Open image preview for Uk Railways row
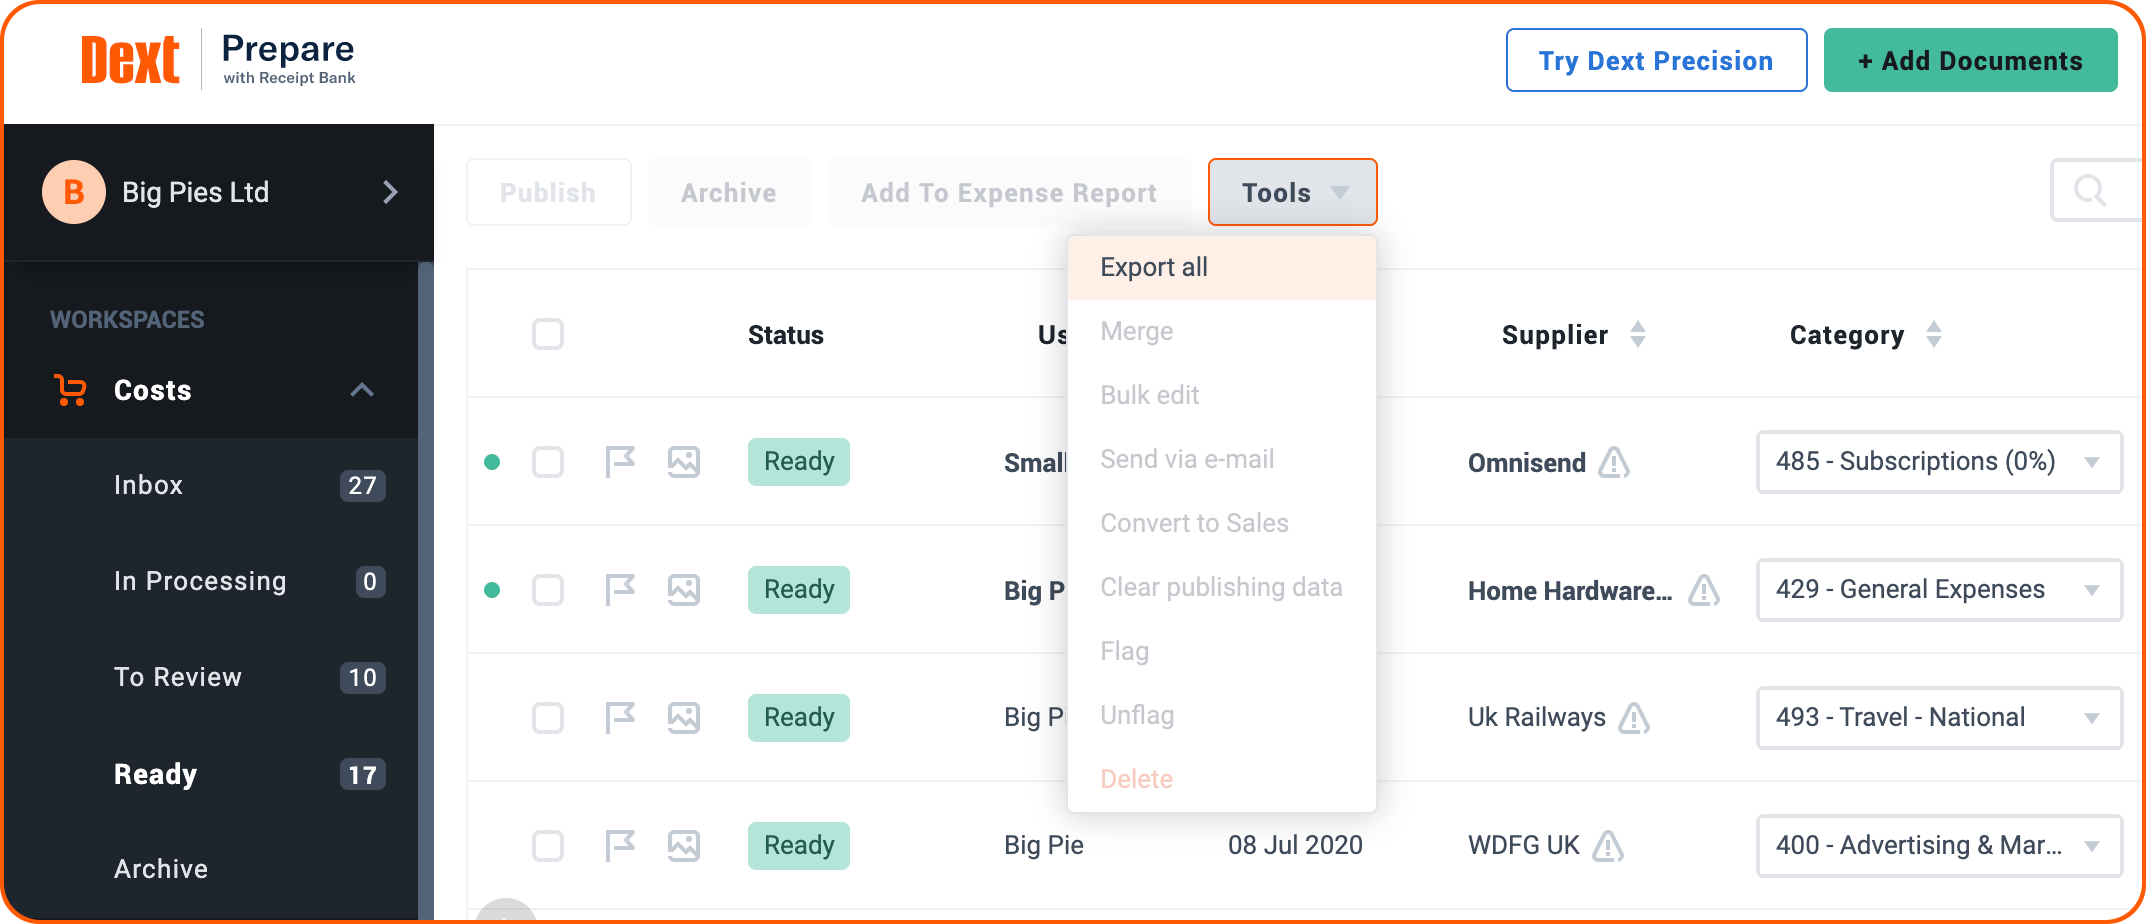2146x924 pixels. click(x=684, y=718)
